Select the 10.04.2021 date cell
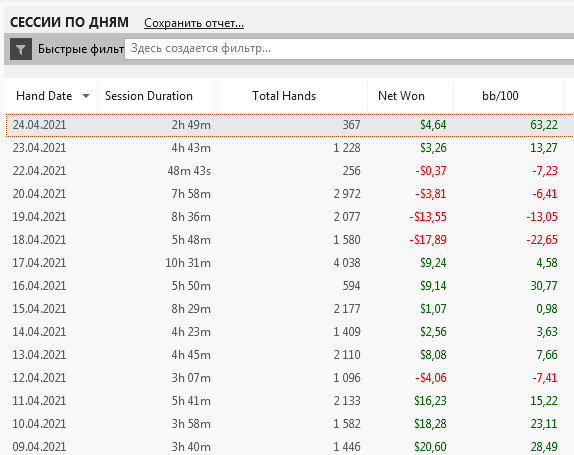Viewport: 574px width, 455px height. click(39, 424)
